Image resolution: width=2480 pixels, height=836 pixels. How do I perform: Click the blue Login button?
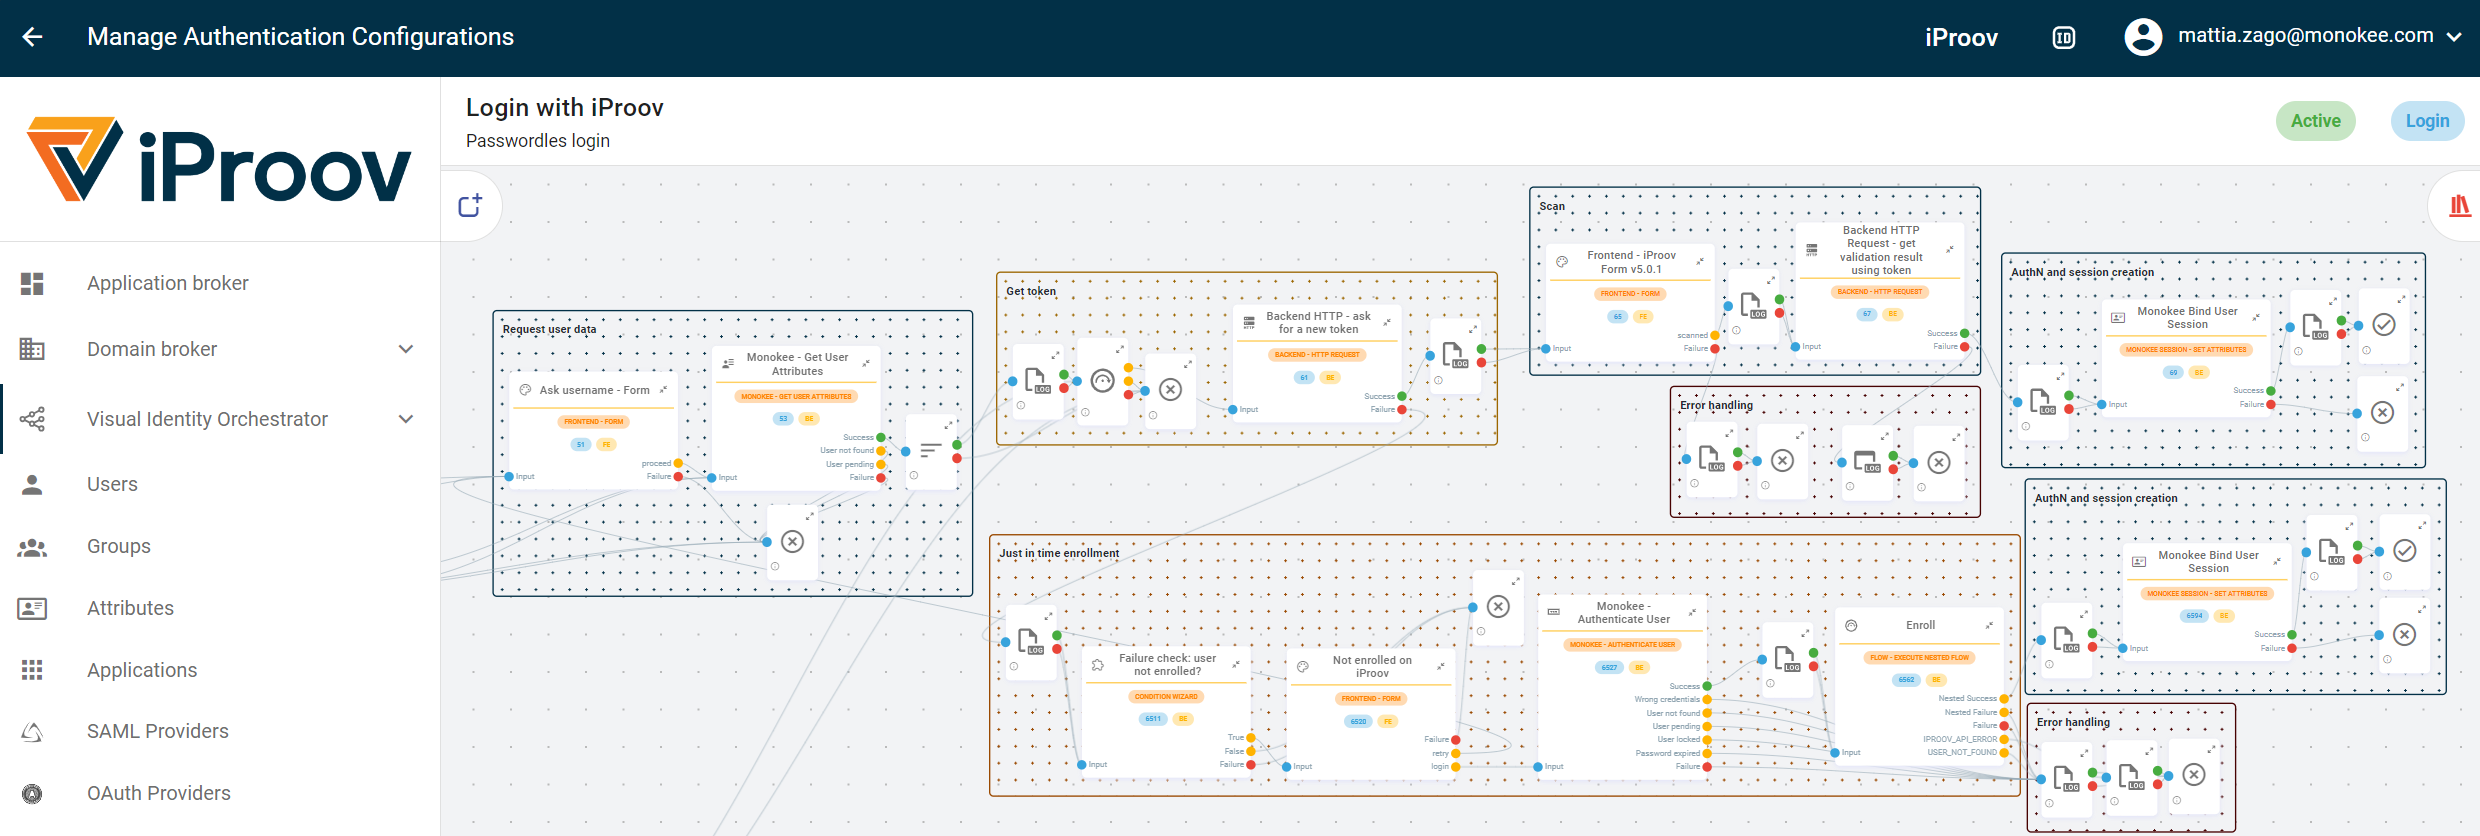coord(2427,121)
